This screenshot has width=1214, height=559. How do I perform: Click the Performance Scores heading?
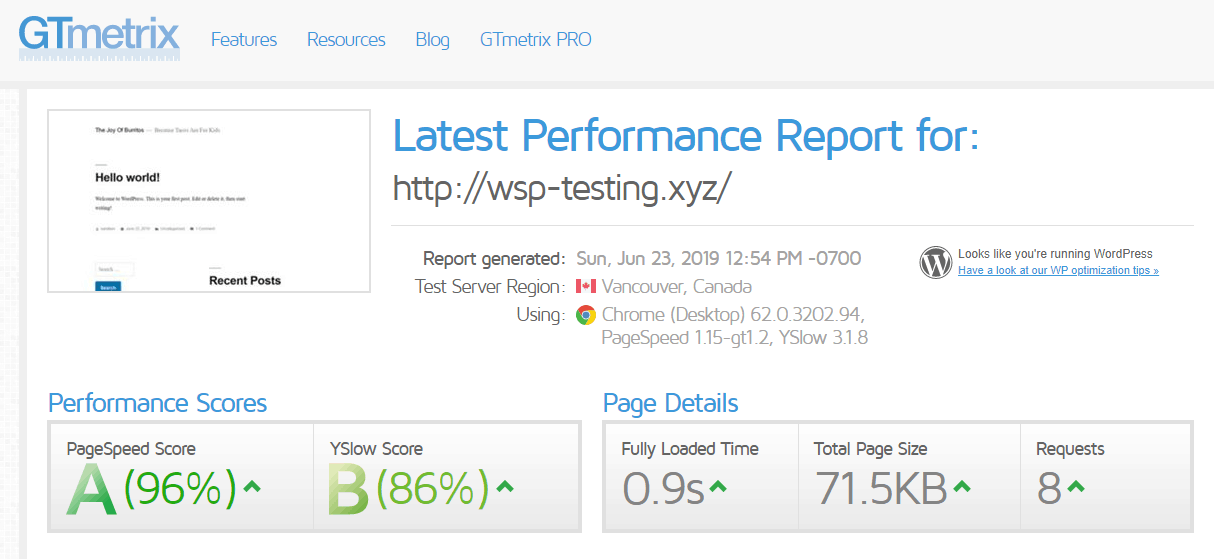point(158,404)
